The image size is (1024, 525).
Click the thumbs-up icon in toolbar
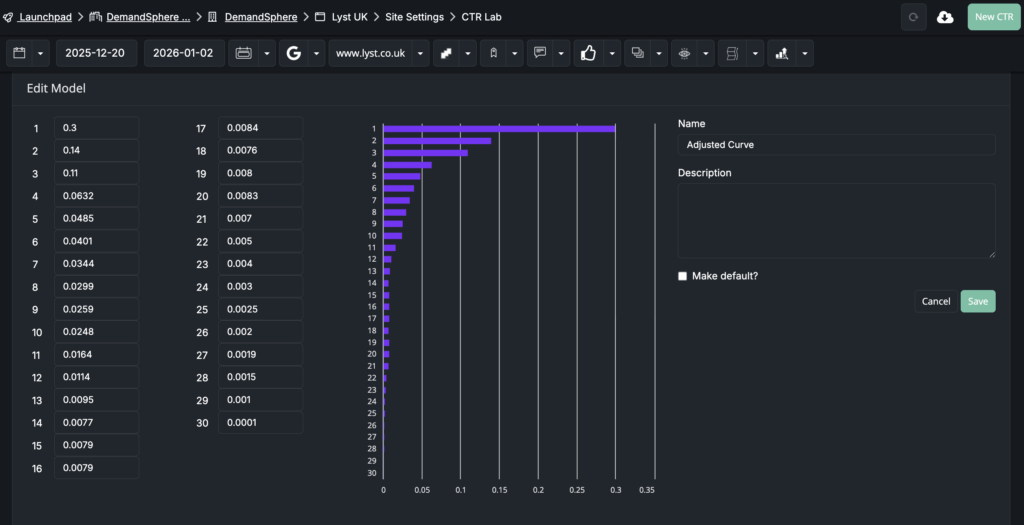pos(587,53)
